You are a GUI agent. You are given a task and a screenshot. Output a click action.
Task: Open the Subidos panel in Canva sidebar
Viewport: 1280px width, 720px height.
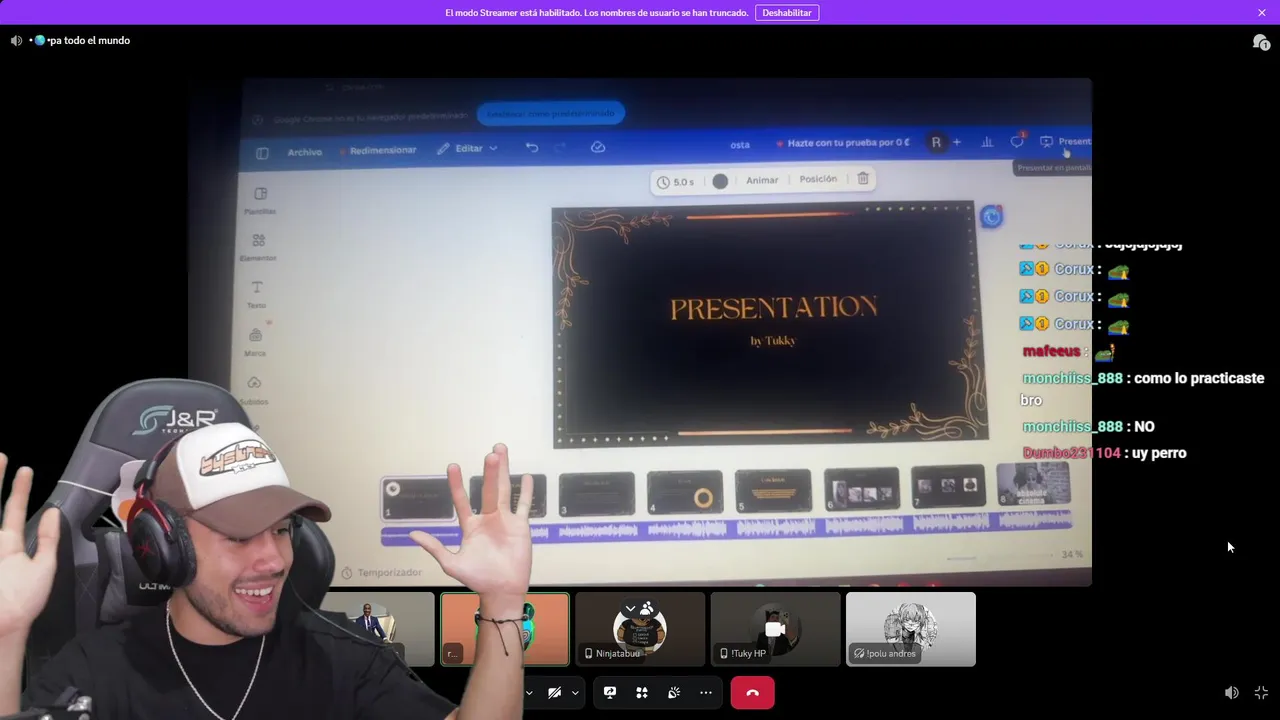pyautogui.click(x=254, y=390)
